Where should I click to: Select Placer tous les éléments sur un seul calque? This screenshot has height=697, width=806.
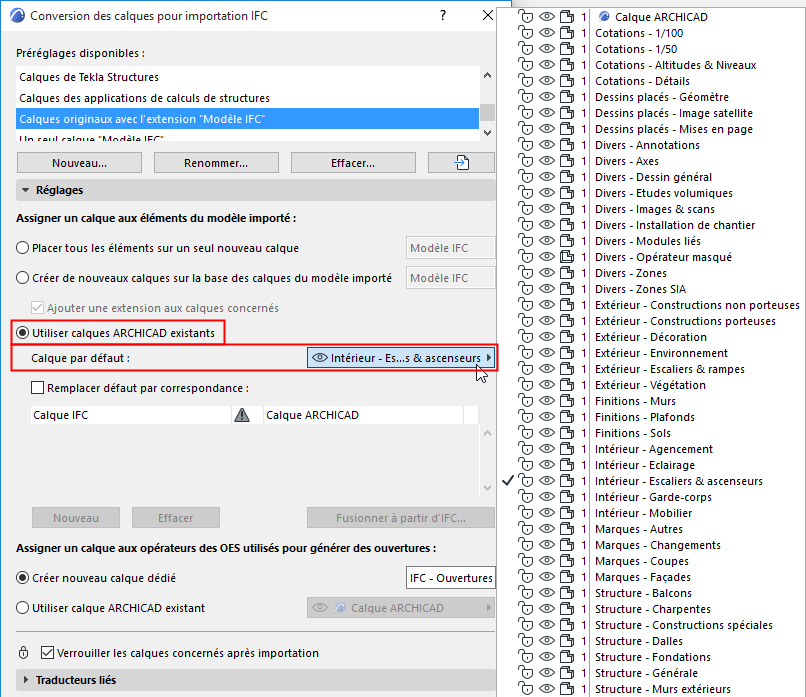point(23,248)
